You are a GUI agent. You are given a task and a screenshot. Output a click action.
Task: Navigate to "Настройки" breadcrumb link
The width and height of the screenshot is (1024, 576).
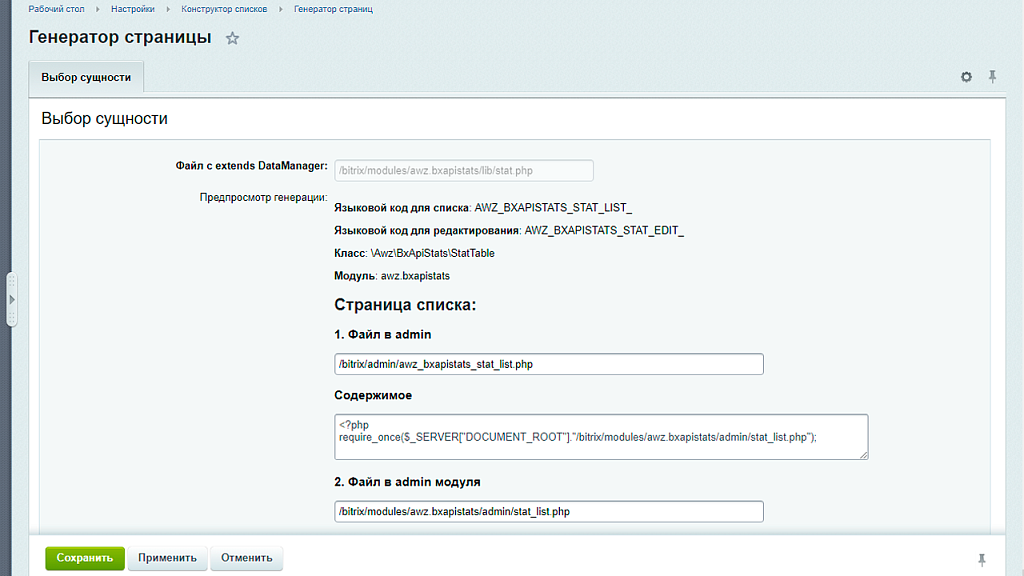(x=135, y=9)
